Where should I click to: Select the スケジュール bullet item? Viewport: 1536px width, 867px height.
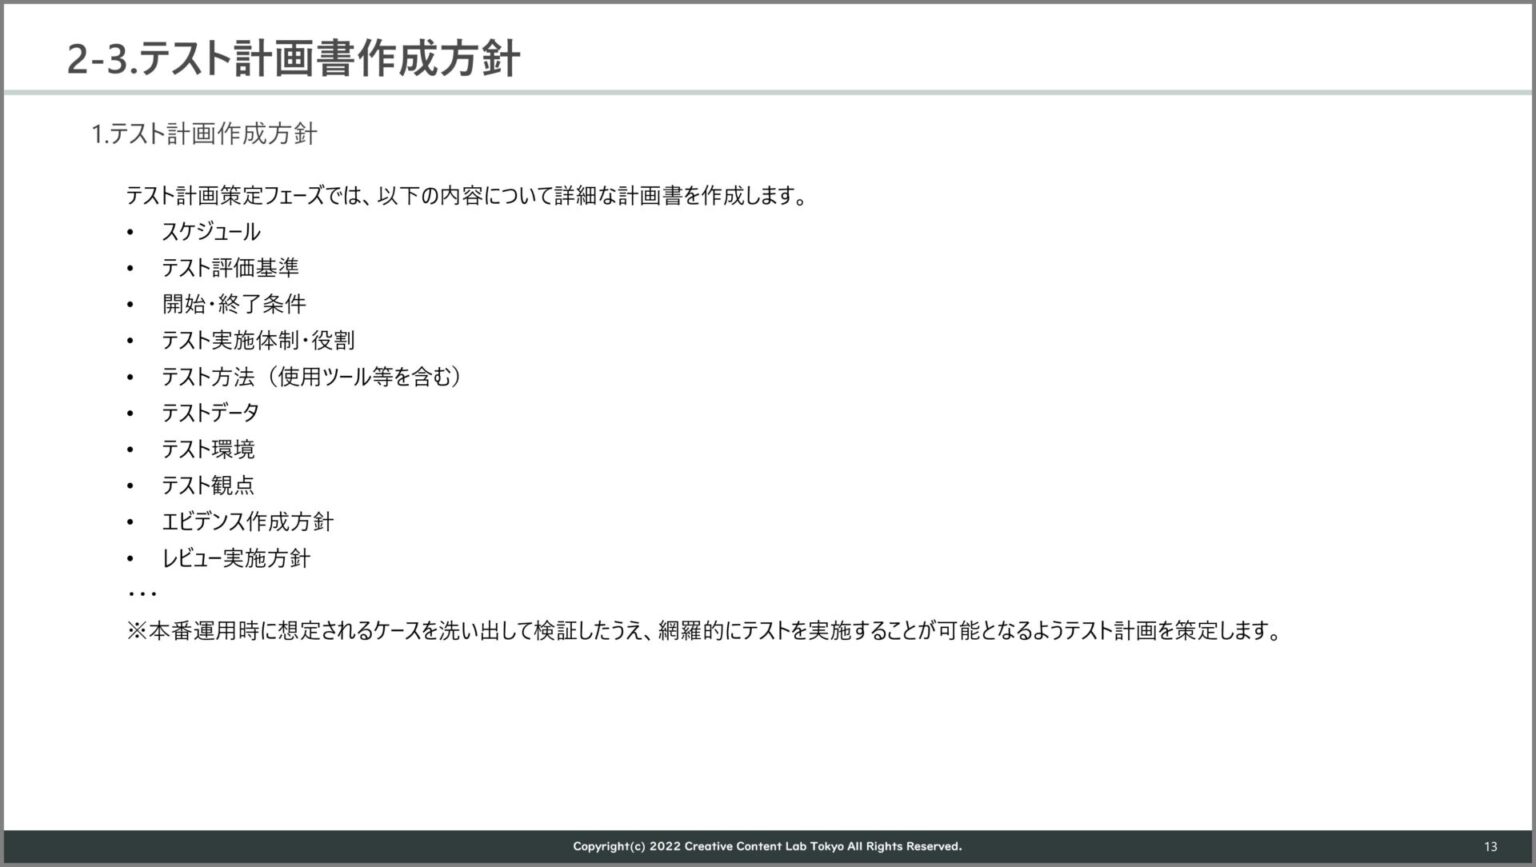pos(211,232)
